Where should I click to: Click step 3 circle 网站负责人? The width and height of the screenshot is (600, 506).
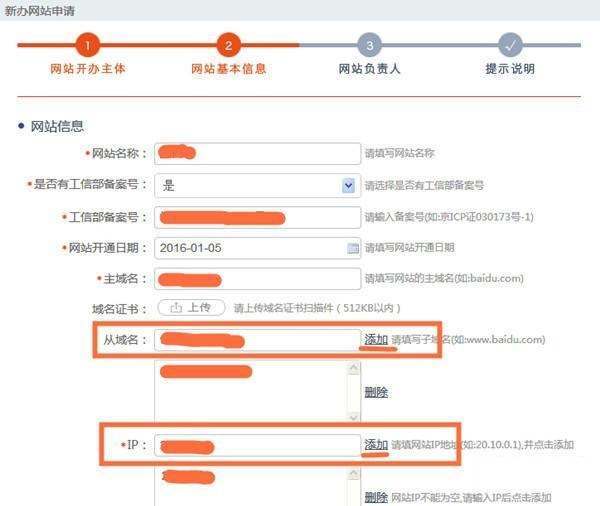coord(370,45)
